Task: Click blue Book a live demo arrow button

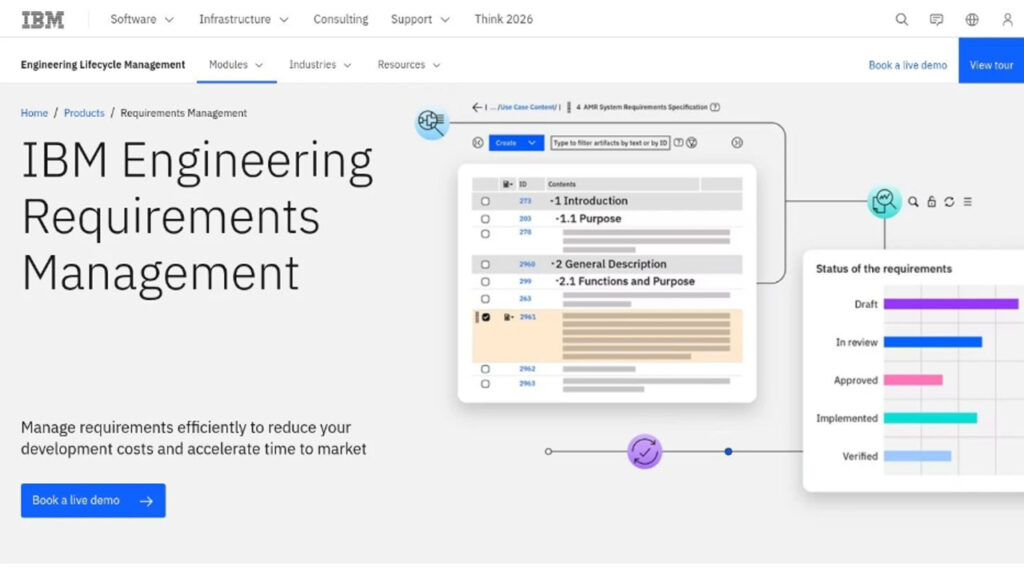Action: click(93, 501)
